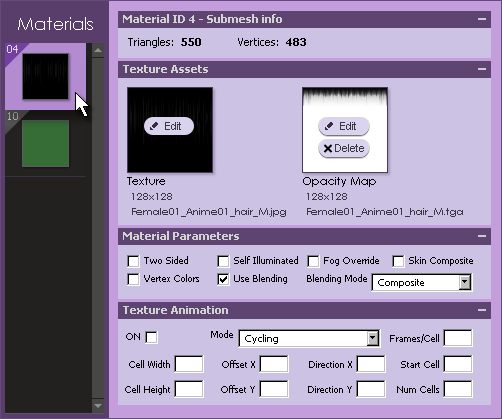The height and width of the screenshot is (419, 502).
Task: Open the Blending Mode Composite dropdown
Action: (422, 283)
